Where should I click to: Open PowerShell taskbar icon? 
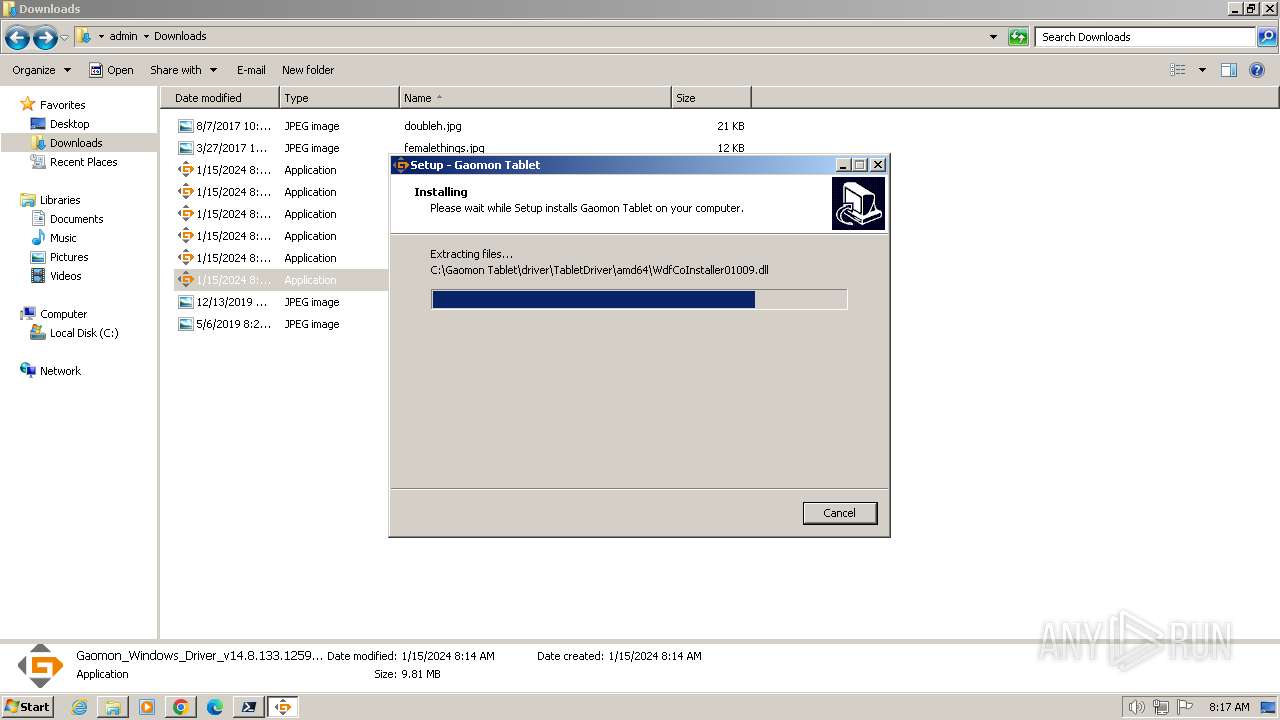point(248,707)
